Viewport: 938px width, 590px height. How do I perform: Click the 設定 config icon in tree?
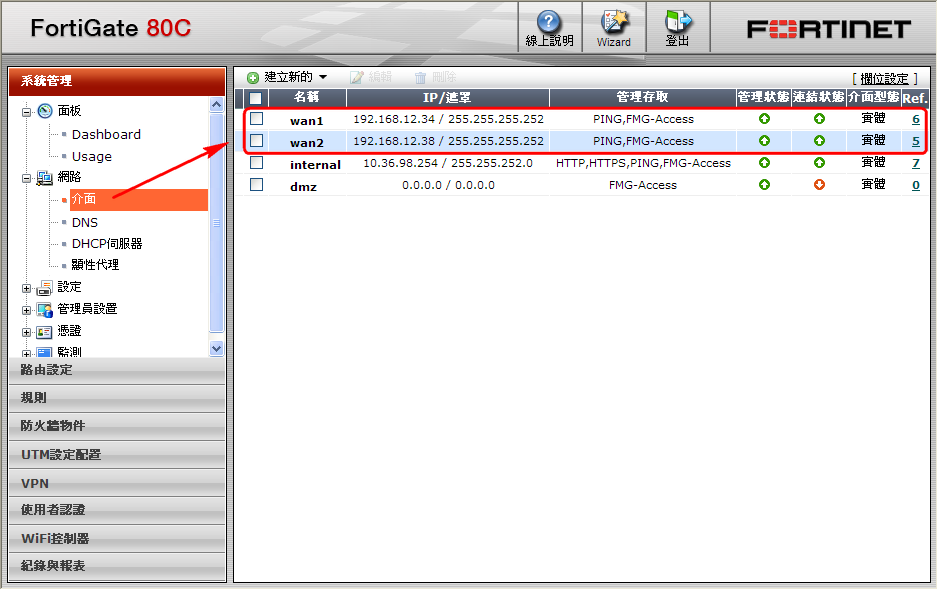pyautogui.click(x=45, y=288)
